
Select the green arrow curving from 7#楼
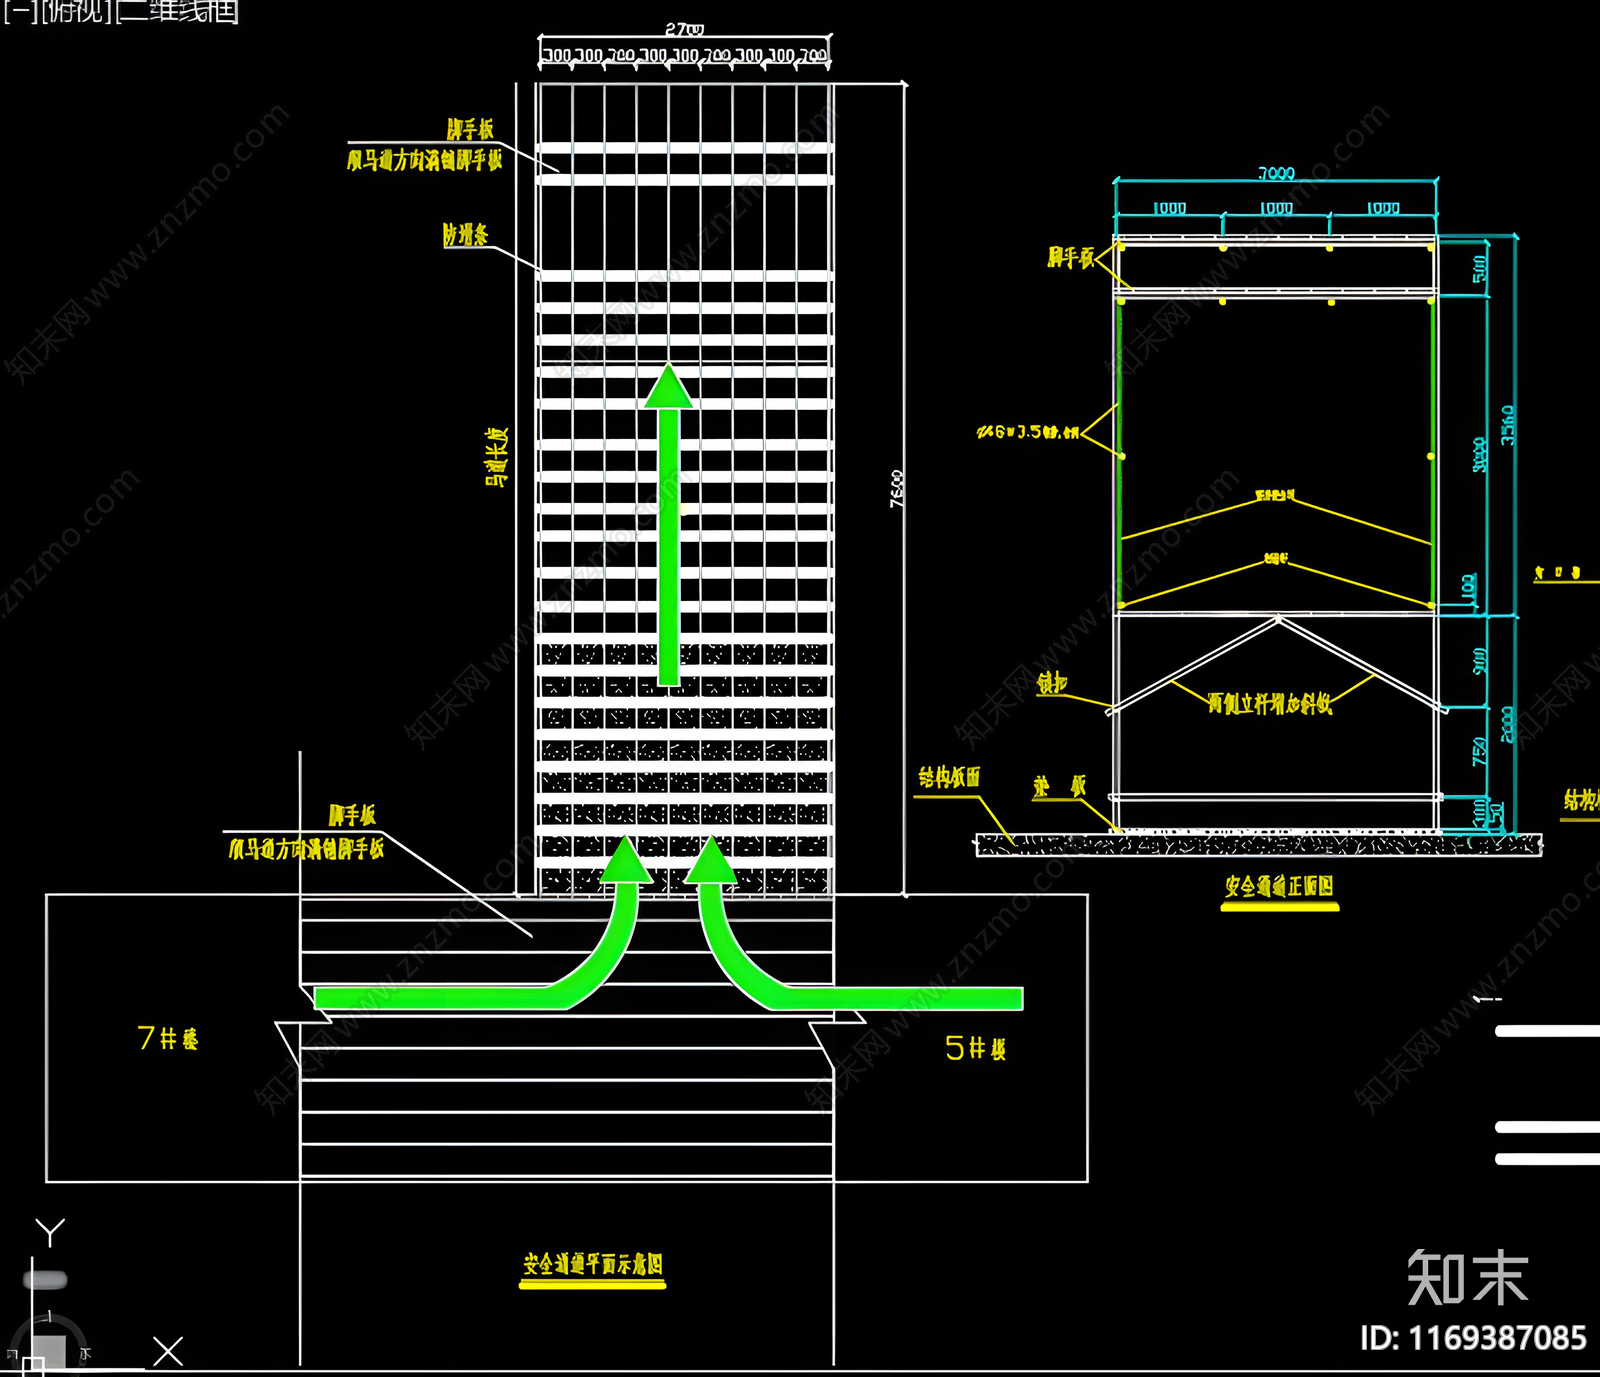(483, 924)
